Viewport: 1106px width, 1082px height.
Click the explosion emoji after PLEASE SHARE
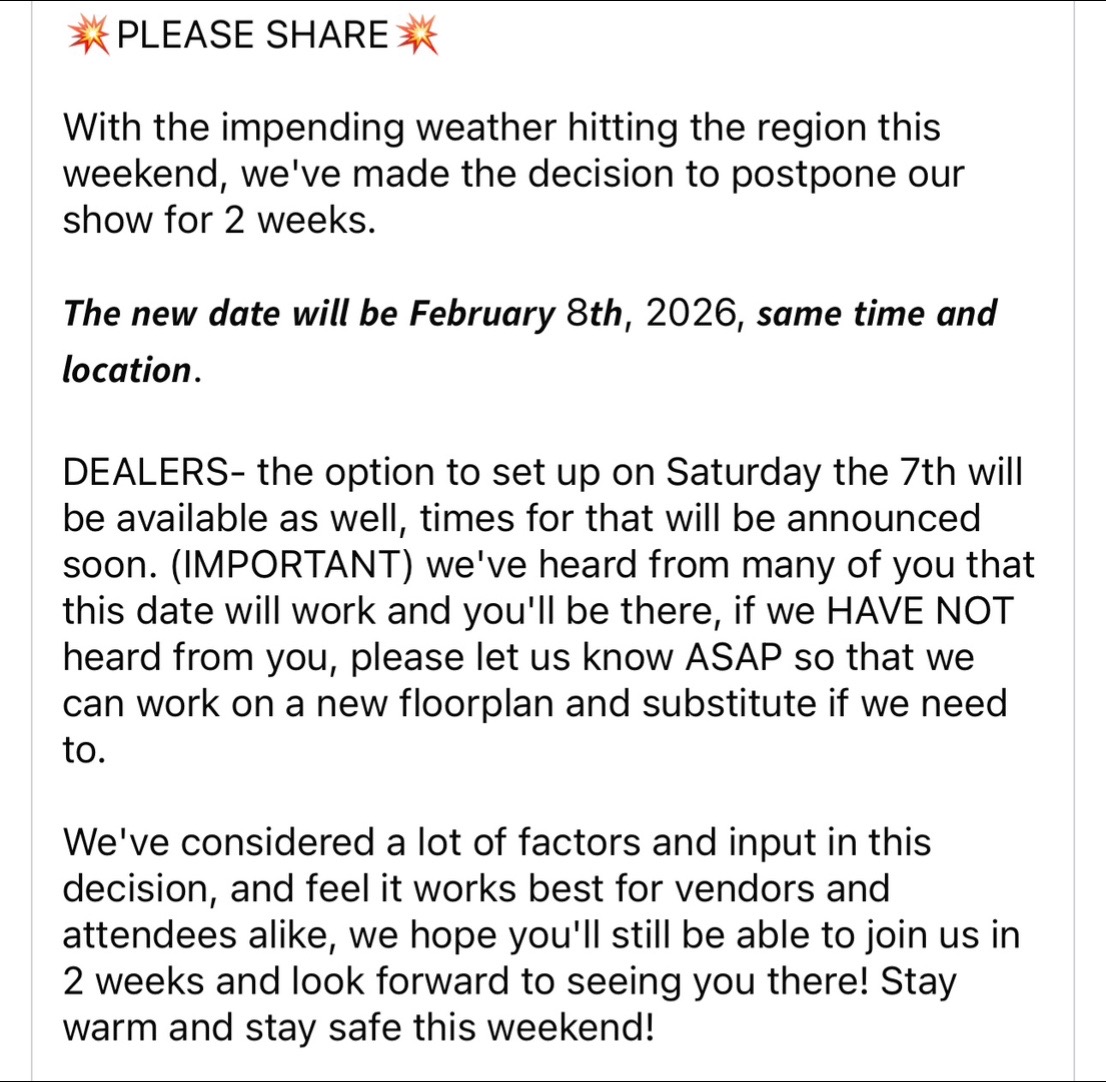coord(417,35)
